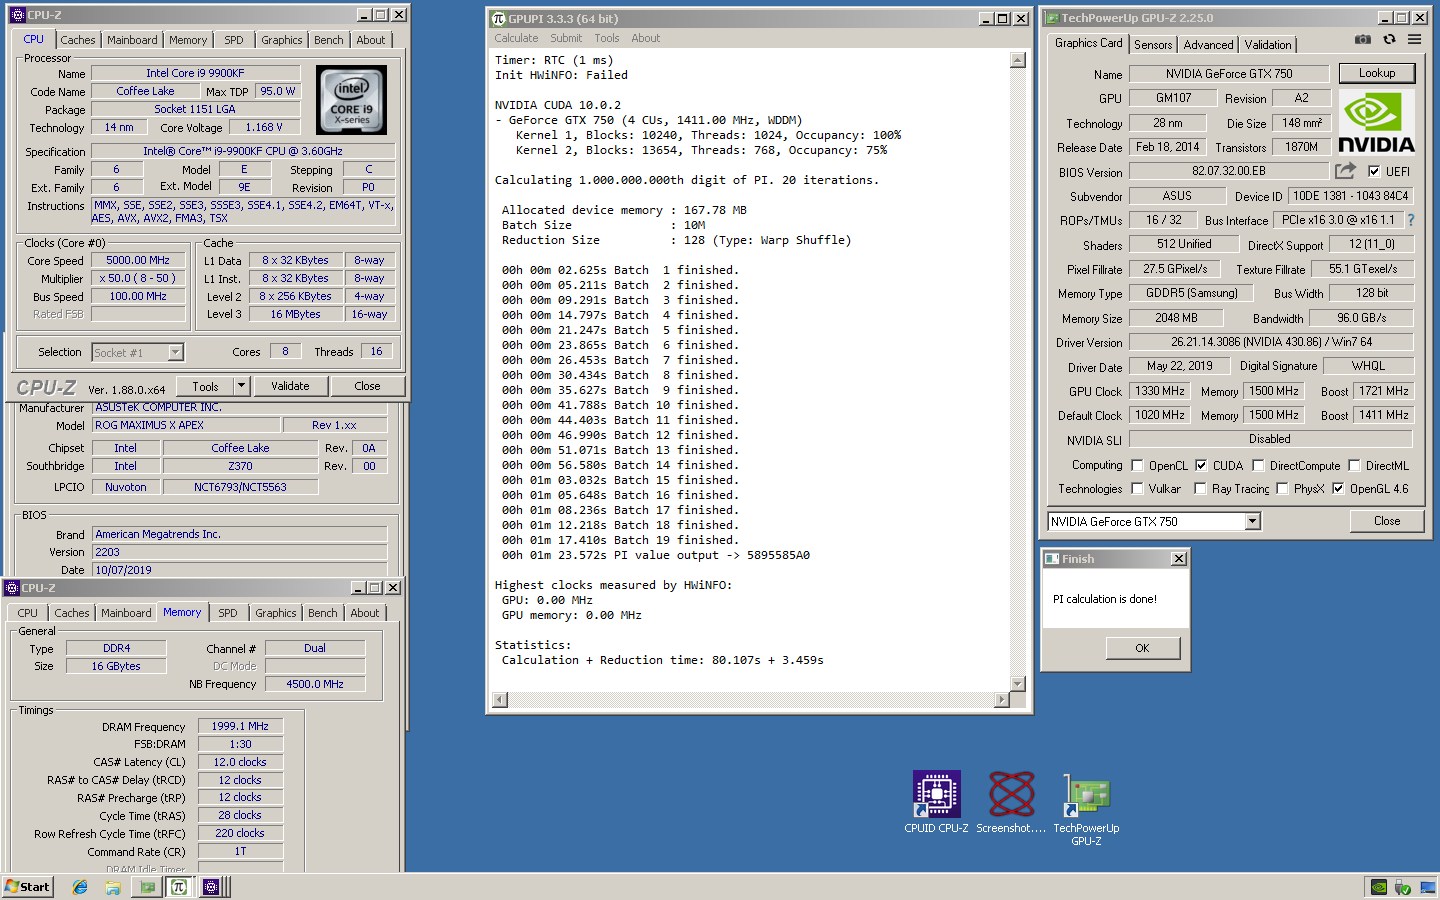The image size is (1440, 900).
Task: Click the NVIDIA system tray icon
Action: click(x=1378, y=887)
